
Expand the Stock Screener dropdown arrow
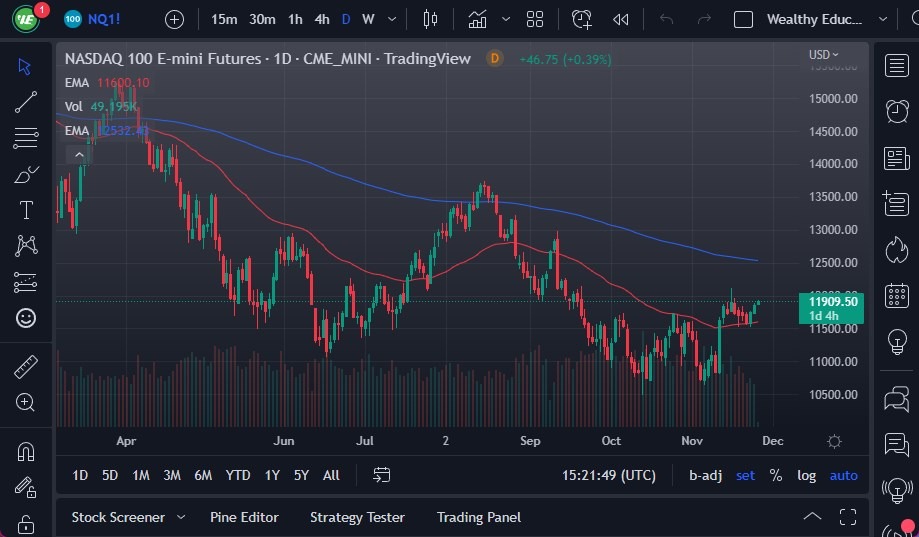(181, 517)
